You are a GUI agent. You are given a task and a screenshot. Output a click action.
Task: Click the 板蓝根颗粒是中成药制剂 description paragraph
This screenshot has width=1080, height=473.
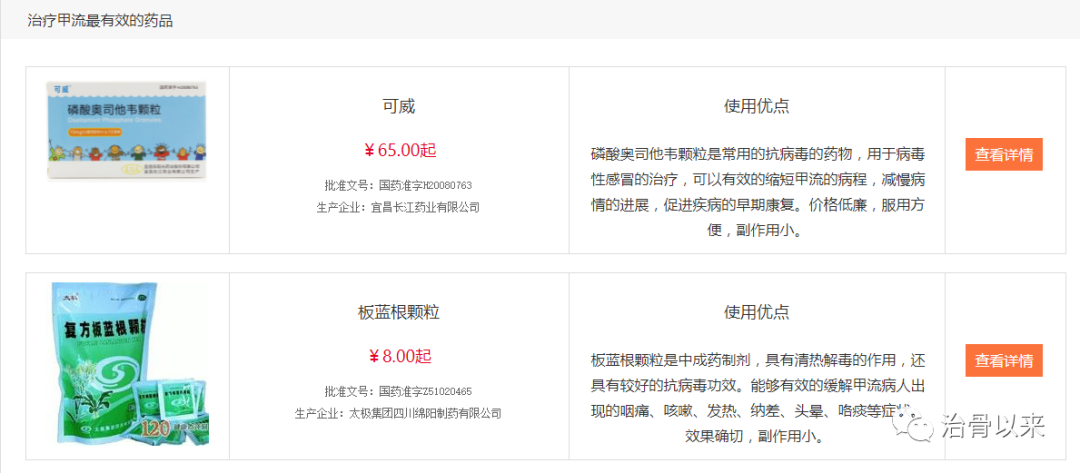[756, 399]
